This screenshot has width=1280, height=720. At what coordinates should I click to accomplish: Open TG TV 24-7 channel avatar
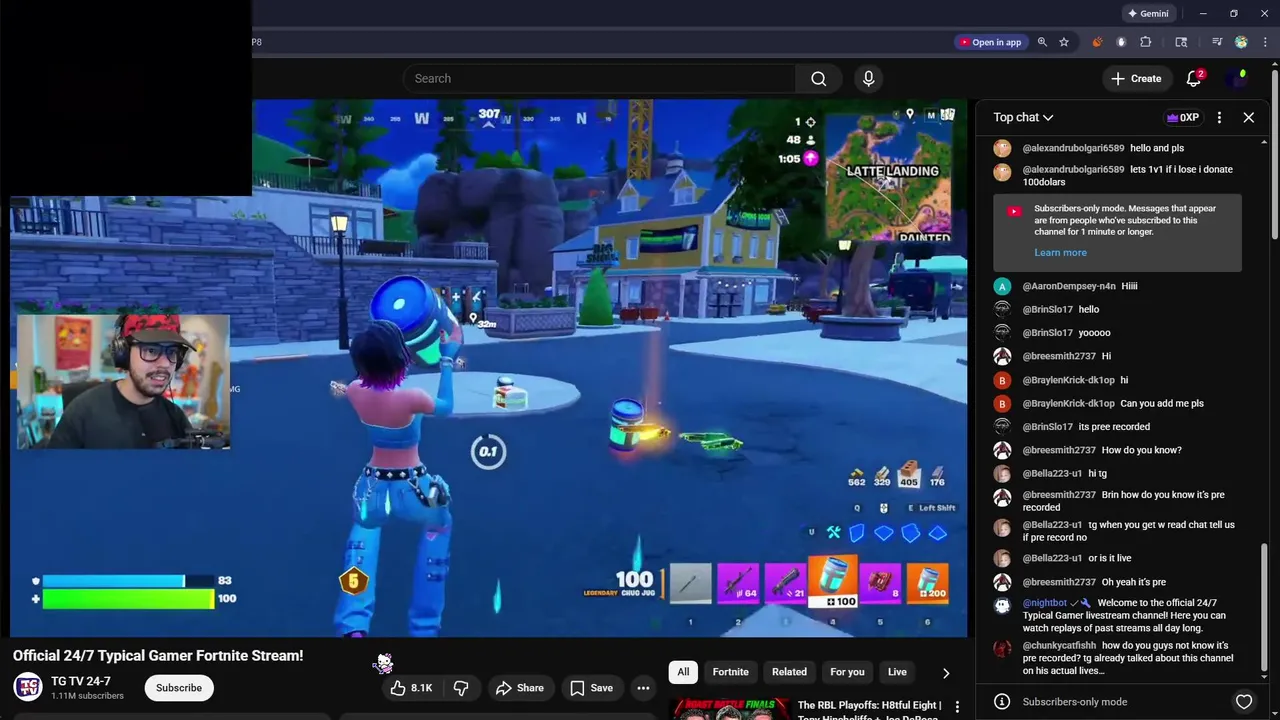28,687
